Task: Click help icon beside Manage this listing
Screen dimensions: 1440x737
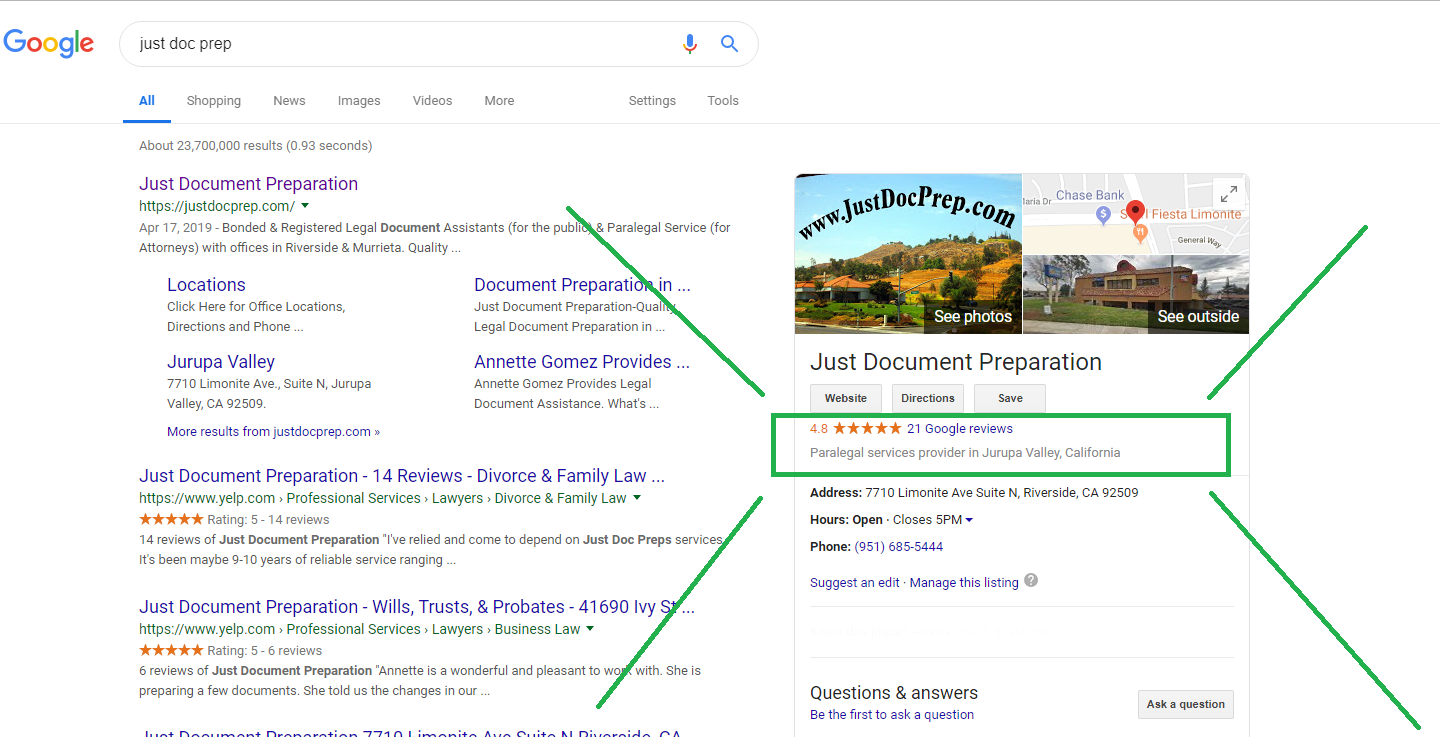Action: 1031,581
